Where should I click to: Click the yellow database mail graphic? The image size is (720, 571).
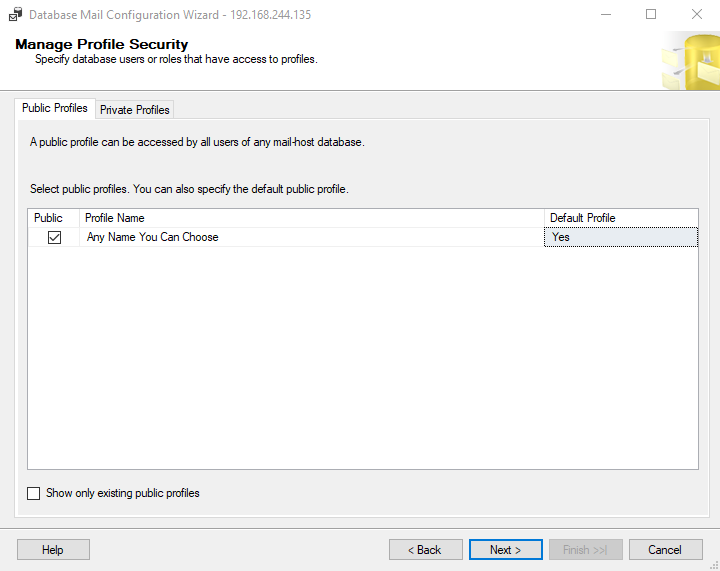coord(691,61)
